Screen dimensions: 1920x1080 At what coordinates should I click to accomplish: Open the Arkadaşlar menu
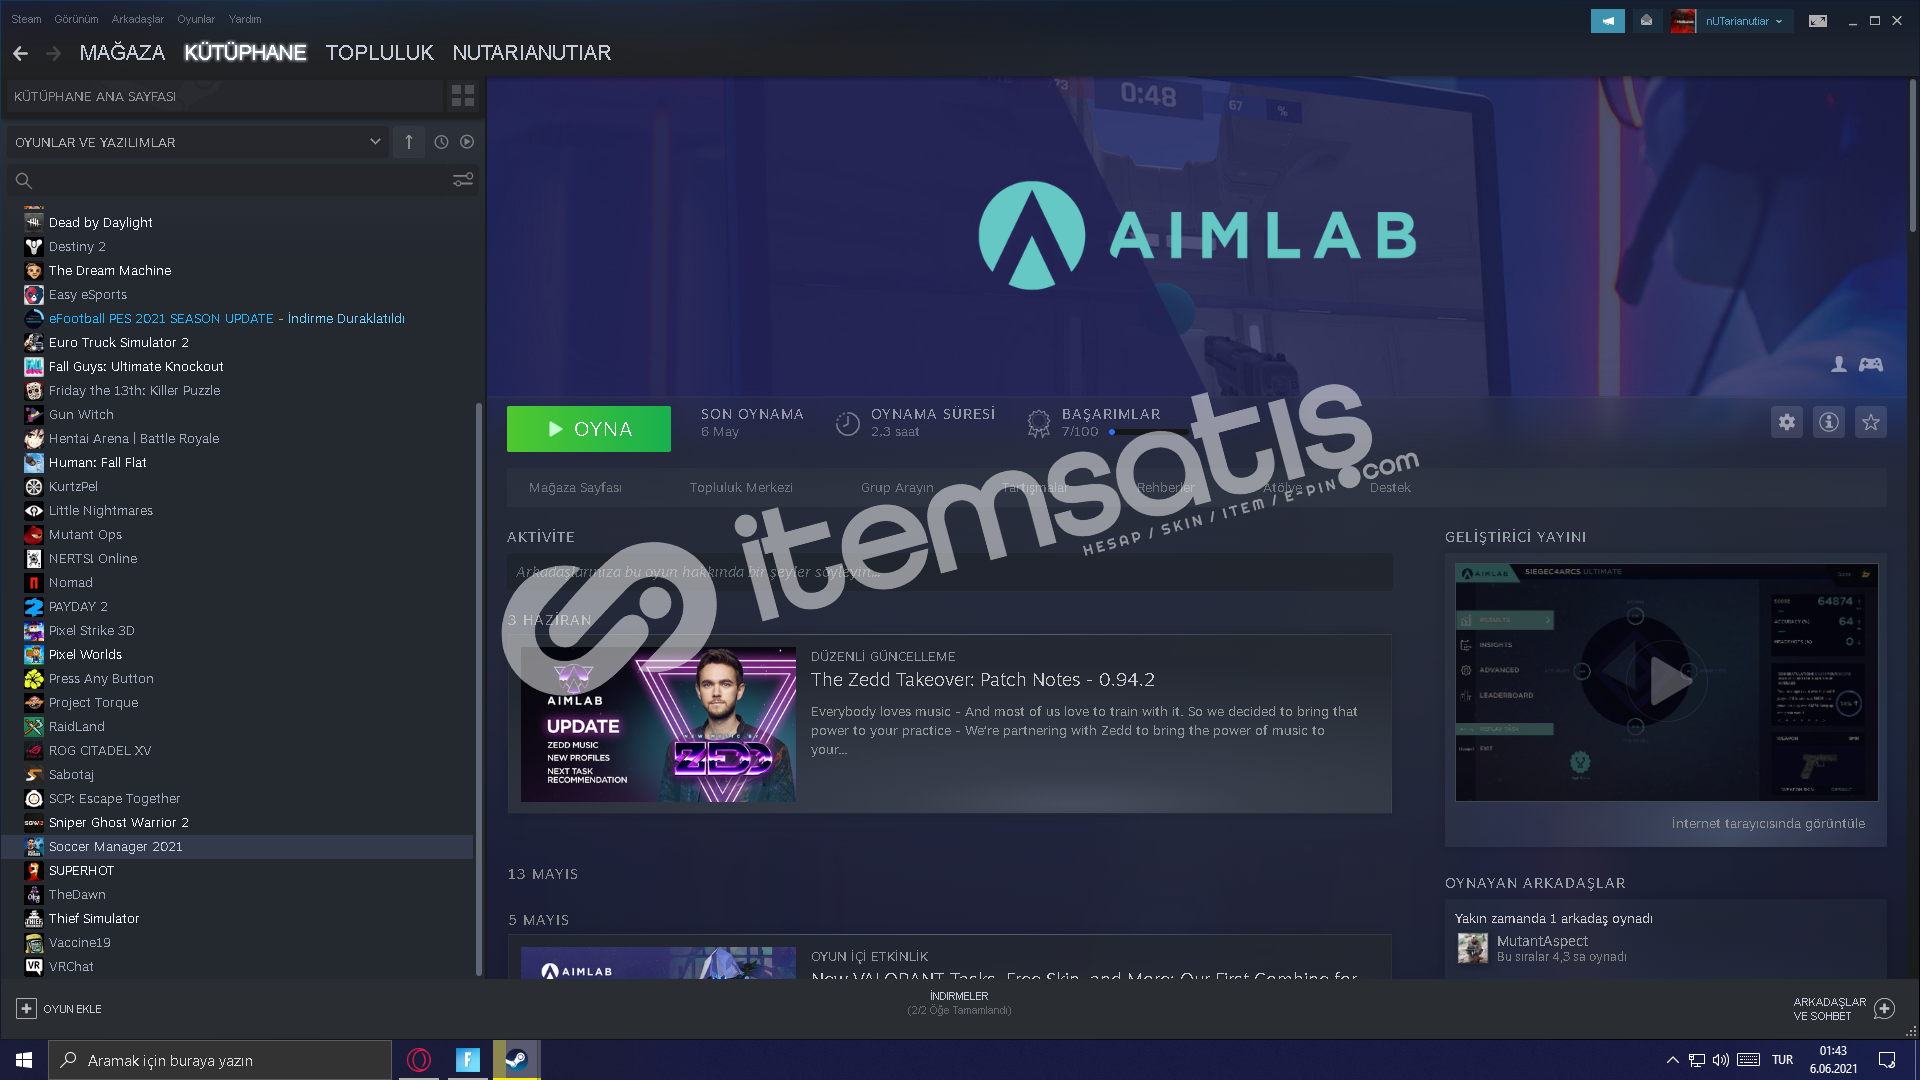pos(137,19)
